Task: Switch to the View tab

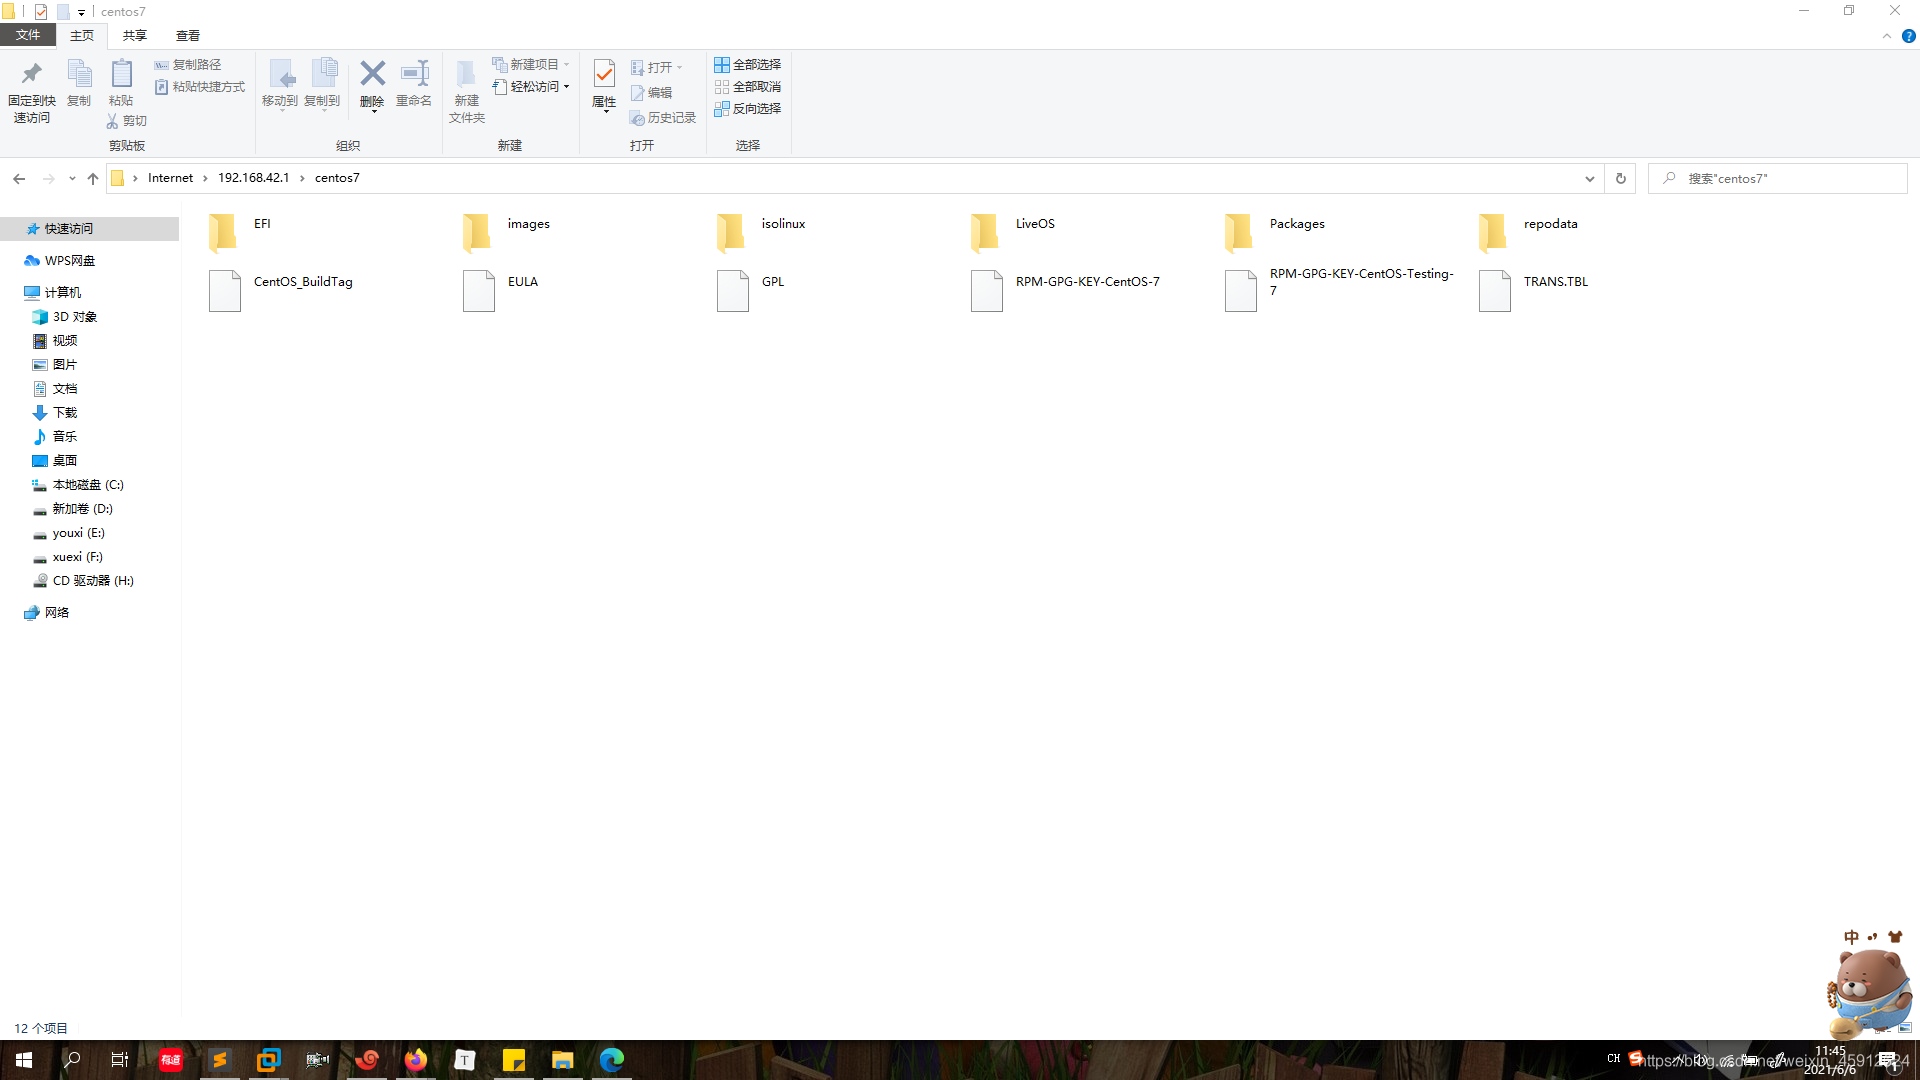Action: [x=188, y=35]
